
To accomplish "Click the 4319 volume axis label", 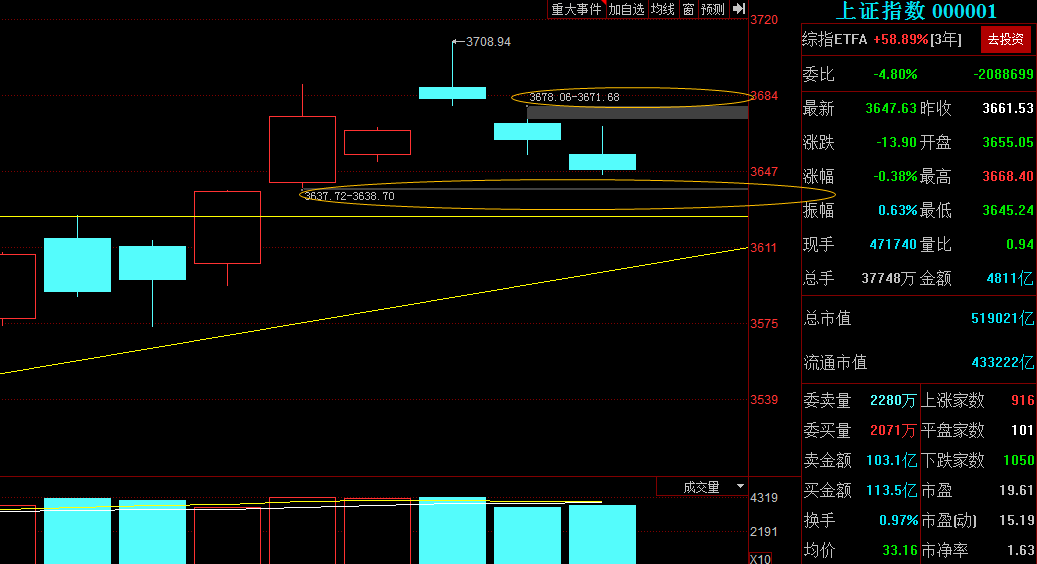I will coord(764,498).
